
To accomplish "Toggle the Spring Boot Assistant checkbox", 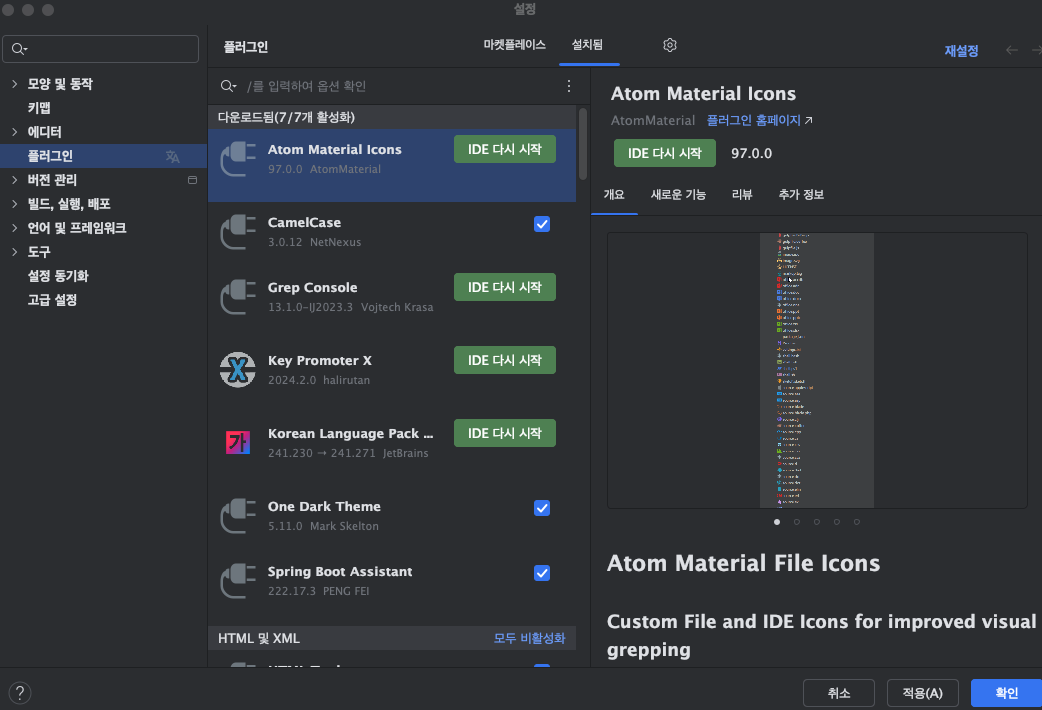I will click(542, 573).
